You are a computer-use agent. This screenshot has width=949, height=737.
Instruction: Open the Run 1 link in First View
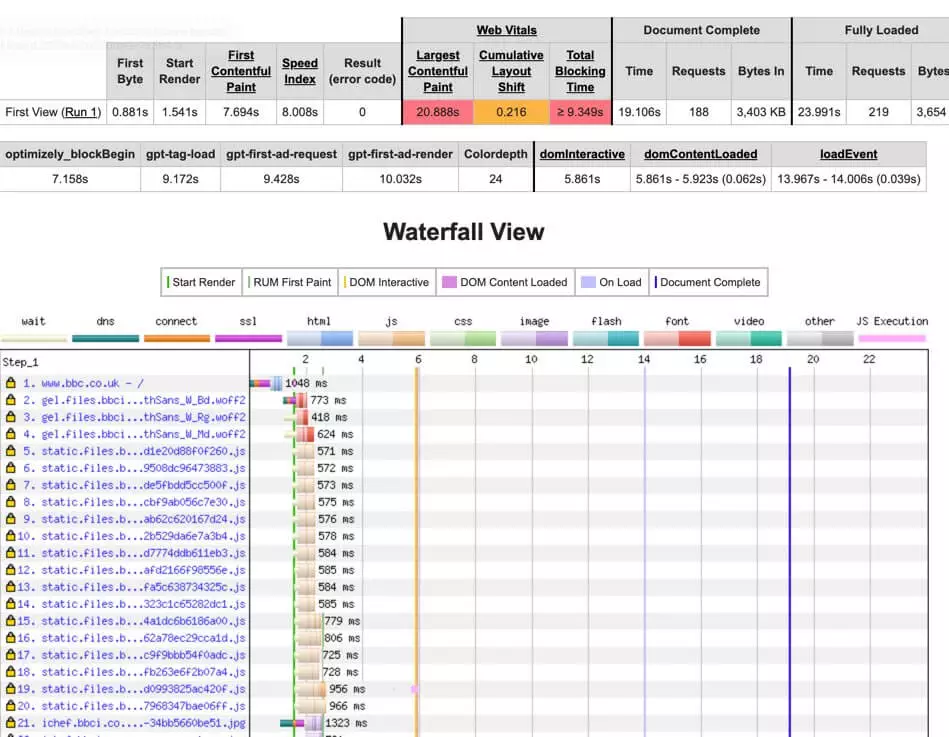82,112
